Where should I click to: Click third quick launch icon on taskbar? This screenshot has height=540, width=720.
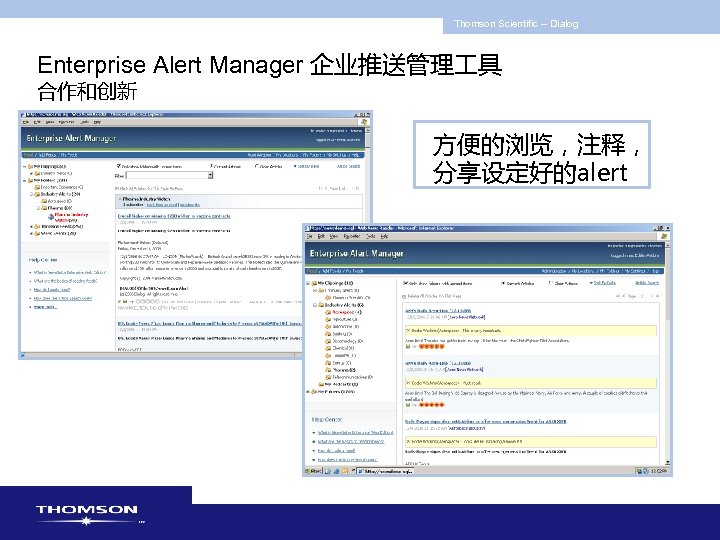click(x=345, y=471)
